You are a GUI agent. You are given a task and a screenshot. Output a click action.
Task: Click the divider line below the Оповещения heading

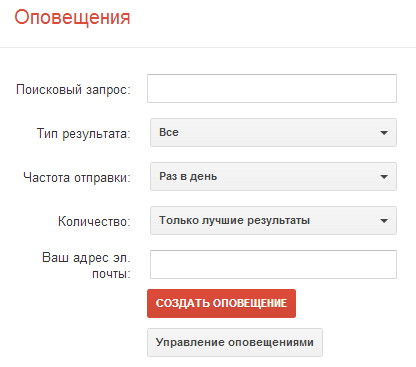[208, 47]
